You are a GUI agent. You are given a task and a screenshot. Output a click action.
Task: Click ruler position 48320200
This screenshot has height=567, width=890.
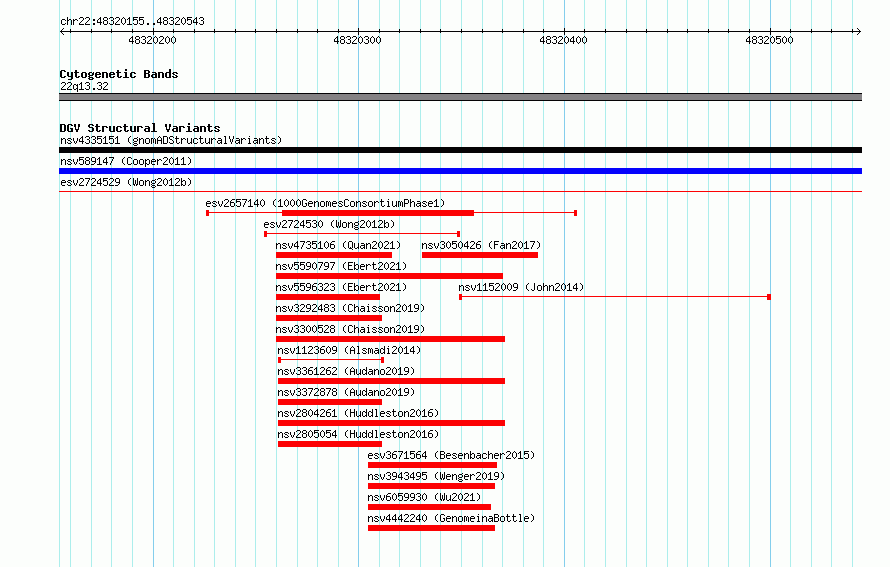coord(153,40)
